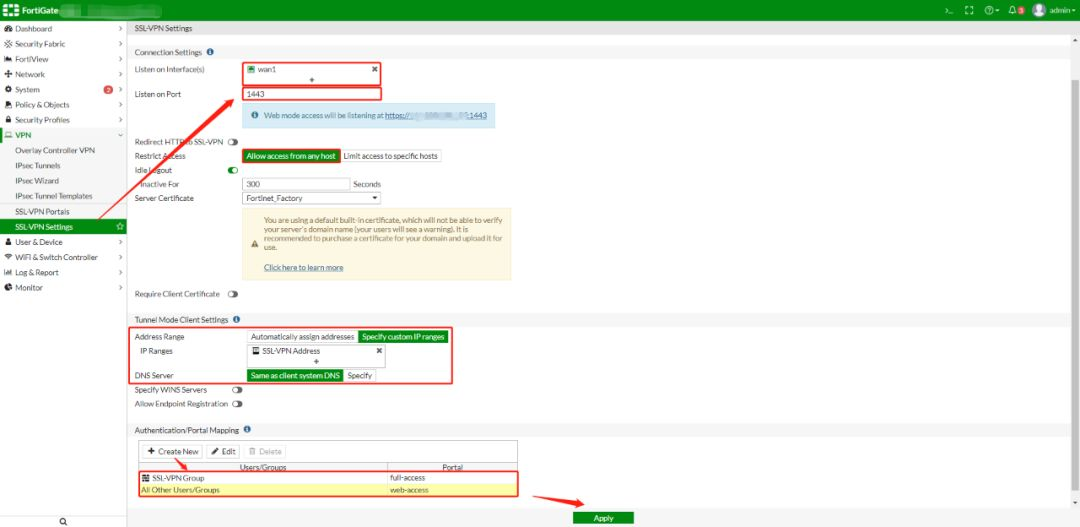Screen dimensions: 1080x527
Task: Open the help question-mark menu
Action: point(989,10)
